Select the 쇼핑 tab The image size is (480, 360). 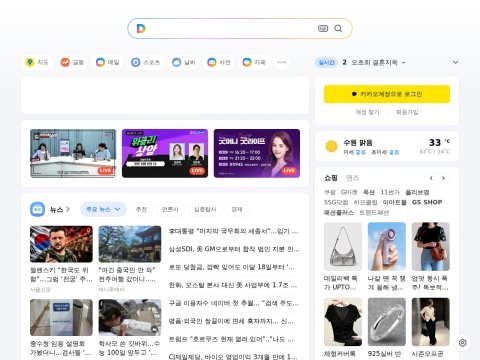[331, 178]
